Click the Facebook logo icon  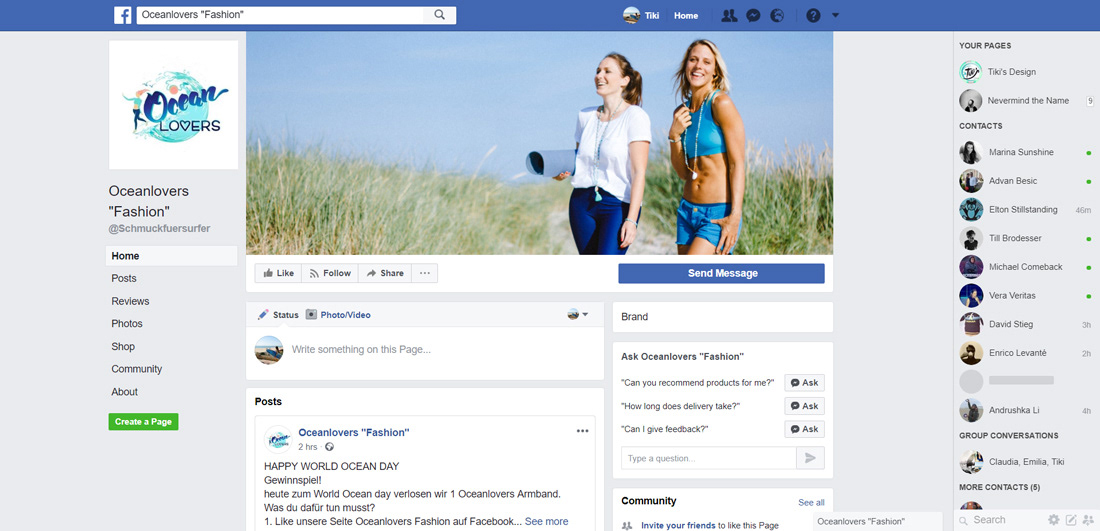[x=123, y=15]
